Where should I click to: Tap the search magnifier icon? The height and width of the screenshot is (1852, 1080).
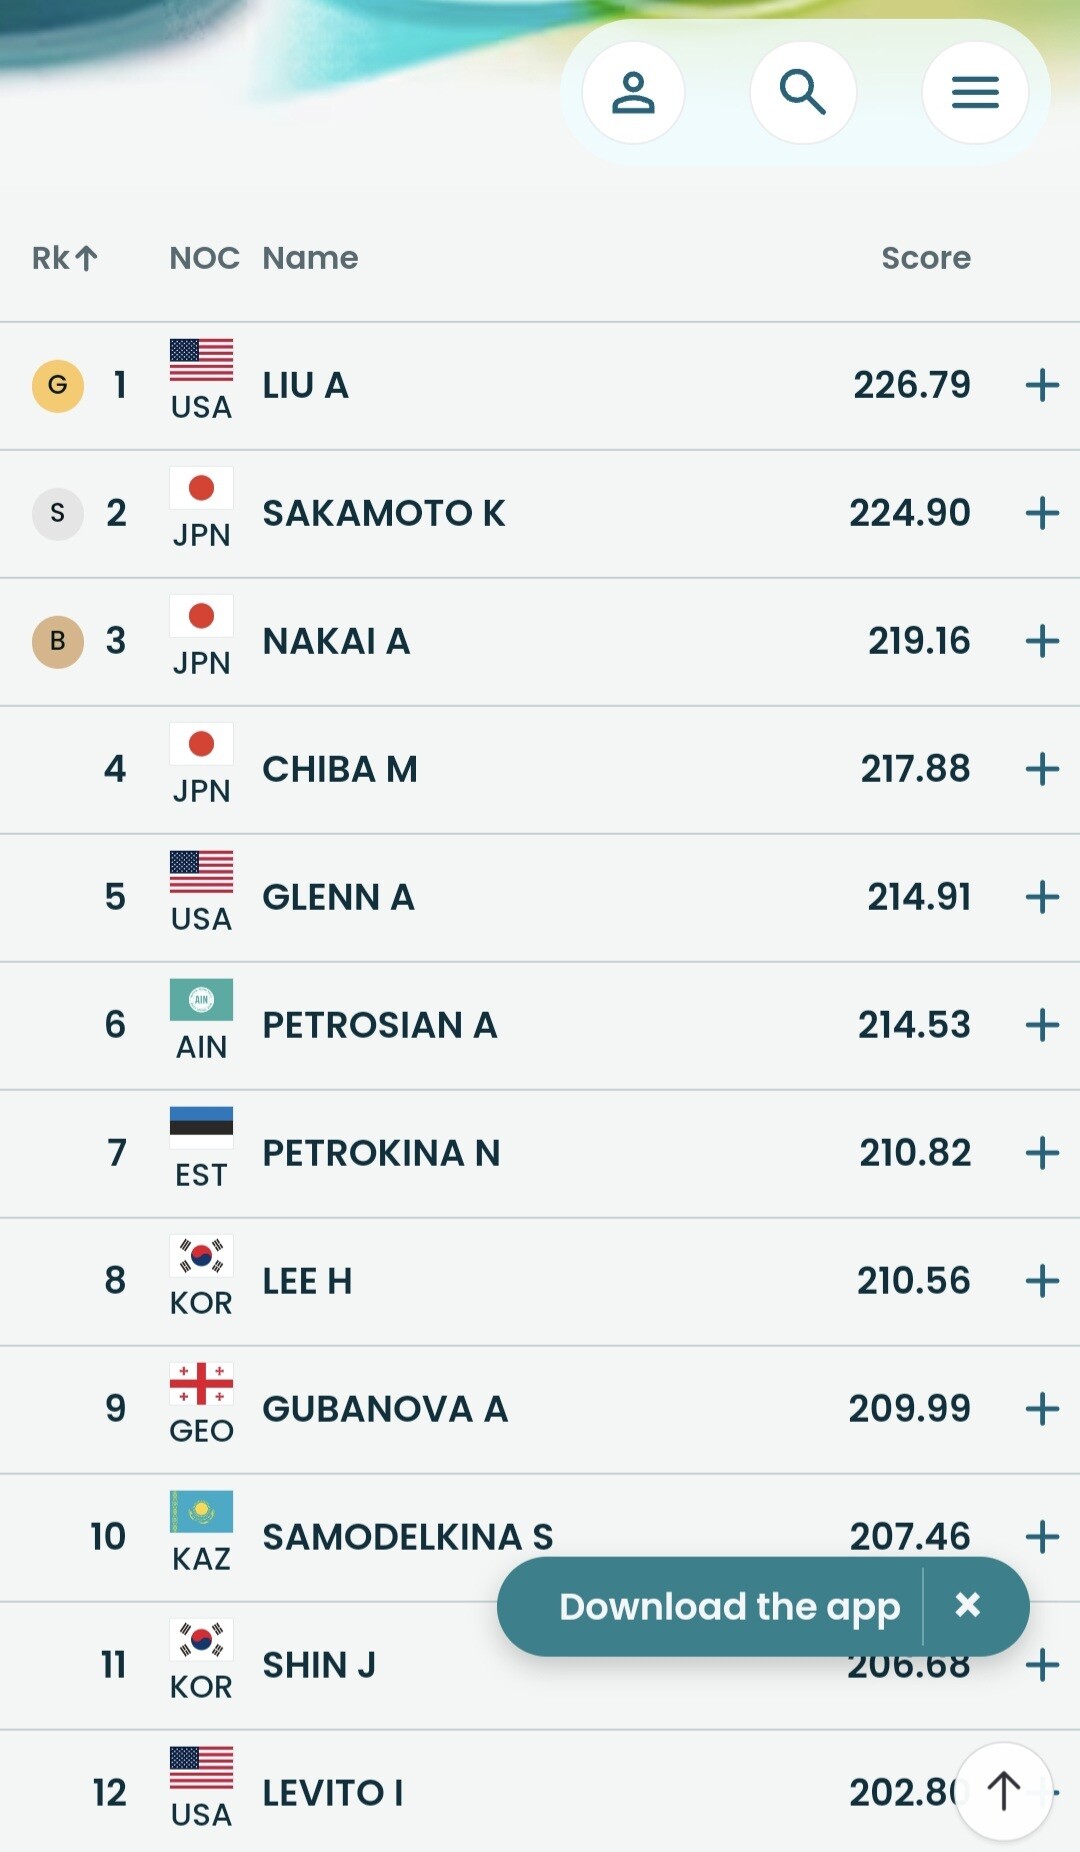803,93
